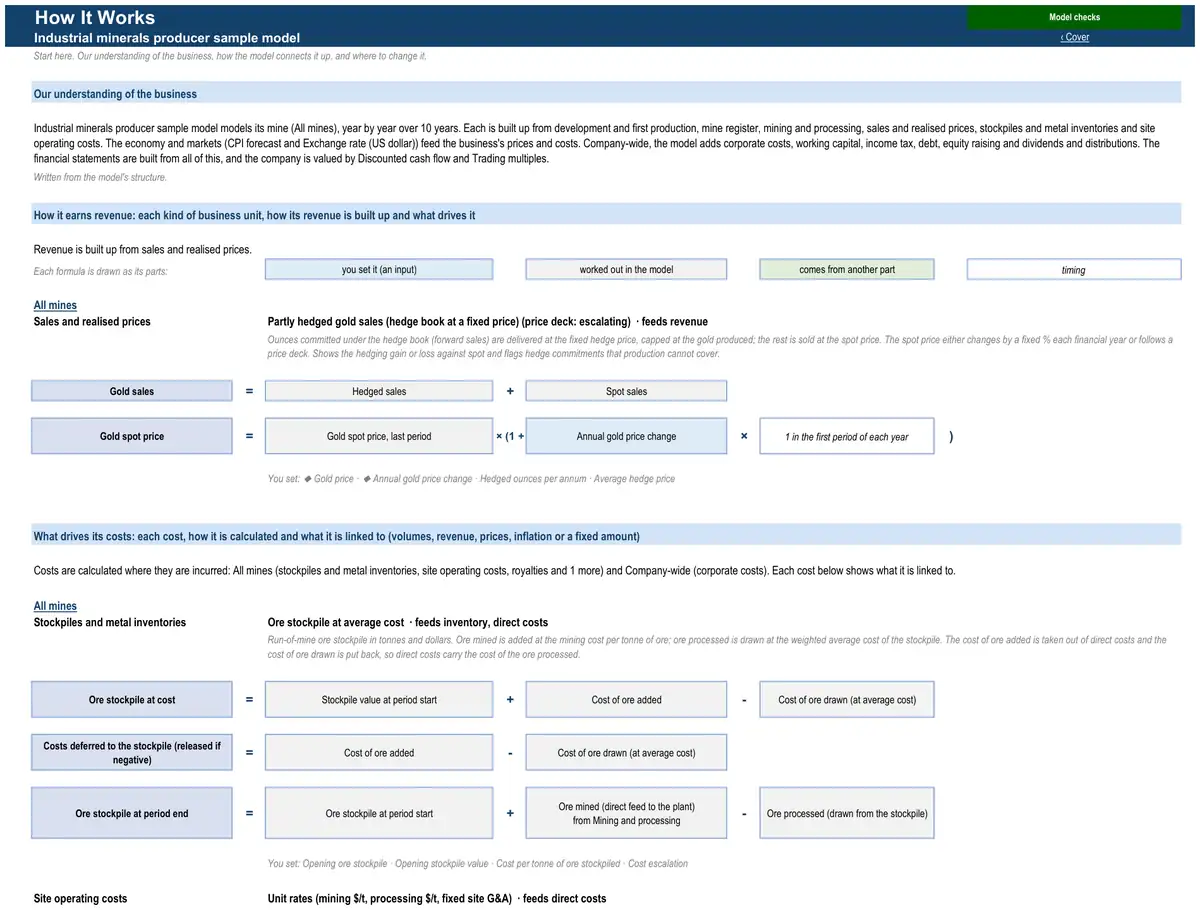Image resolution: width=1200 pixels, height=910 pixels.
Task: Click 'Written from the model's structure.' note
Action: pos(100,177)
